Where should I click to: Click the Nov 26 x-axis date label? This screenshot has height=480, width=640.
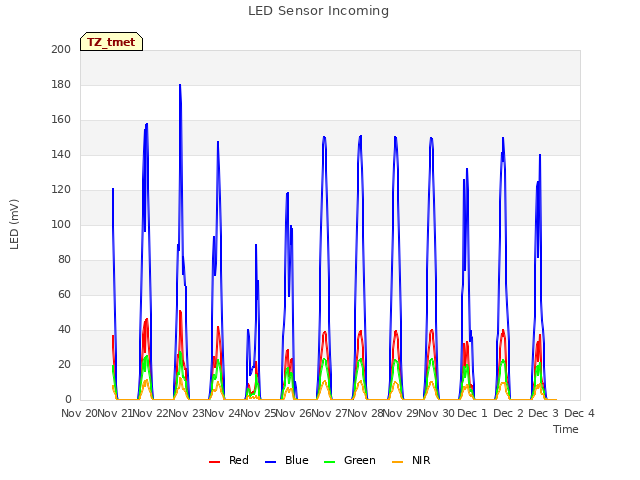(293, 413)
